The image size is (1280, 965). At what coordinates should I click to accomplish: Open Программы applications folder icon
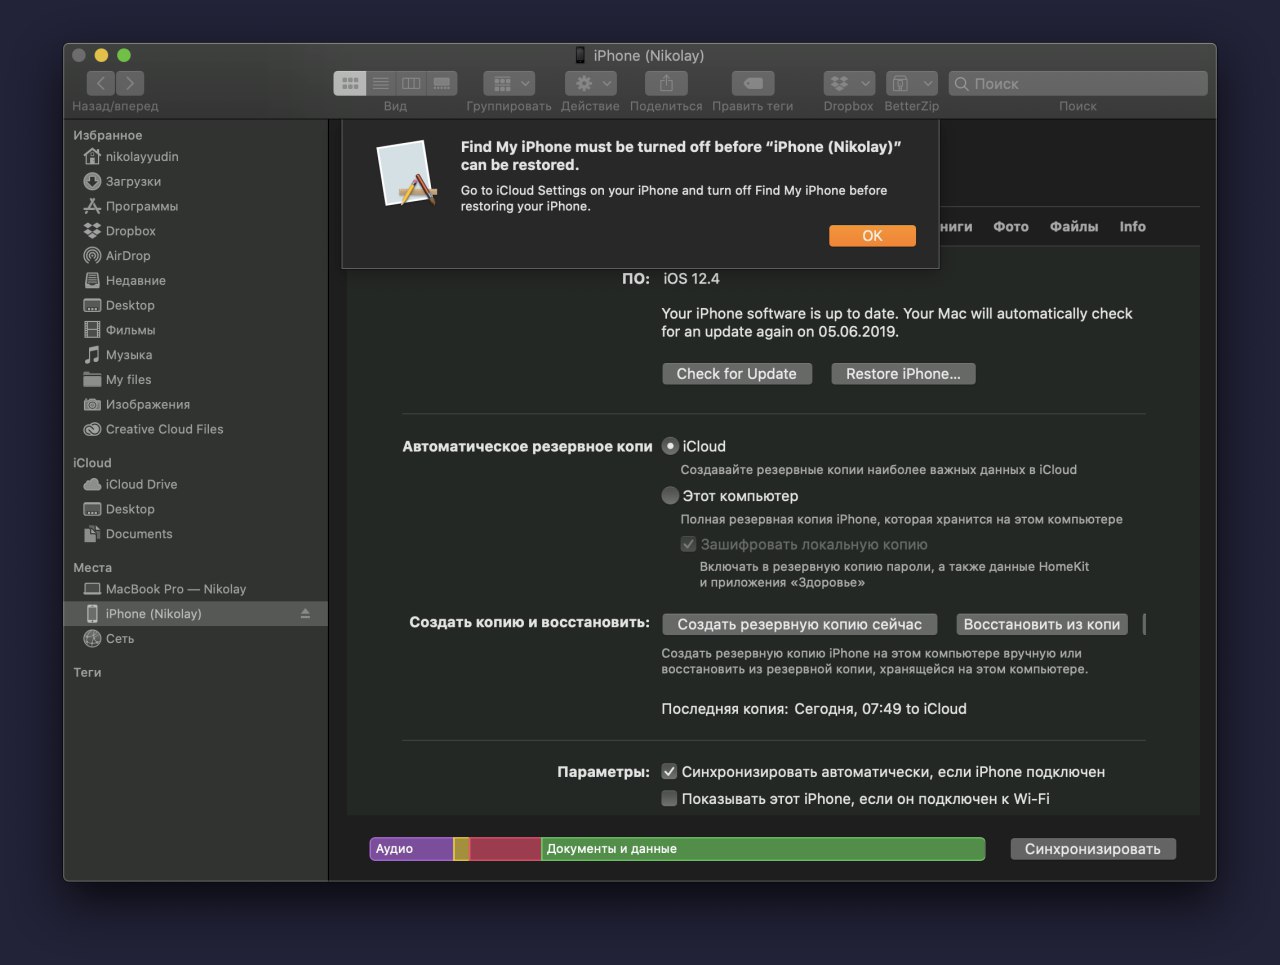point(92,206)
